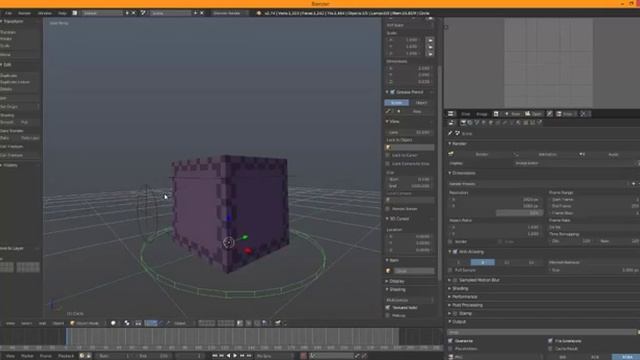The height and width of the screenshot is (360, 640).
Task: Open the File menu
Action: (8, 13)
